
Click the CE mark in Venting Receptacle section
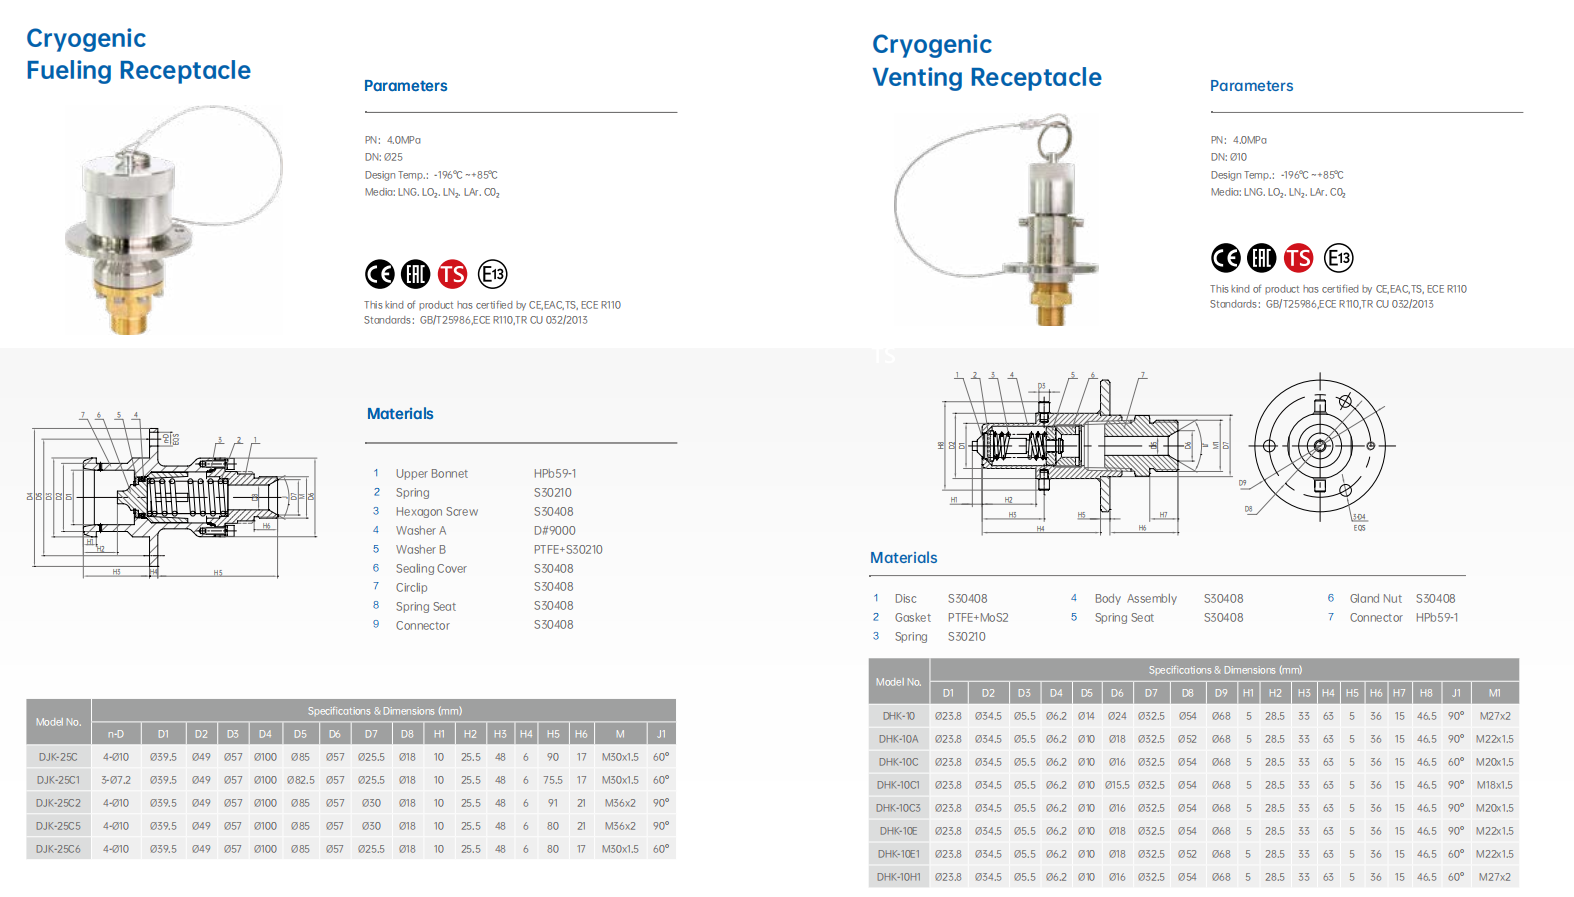(x=1225, y=258)
